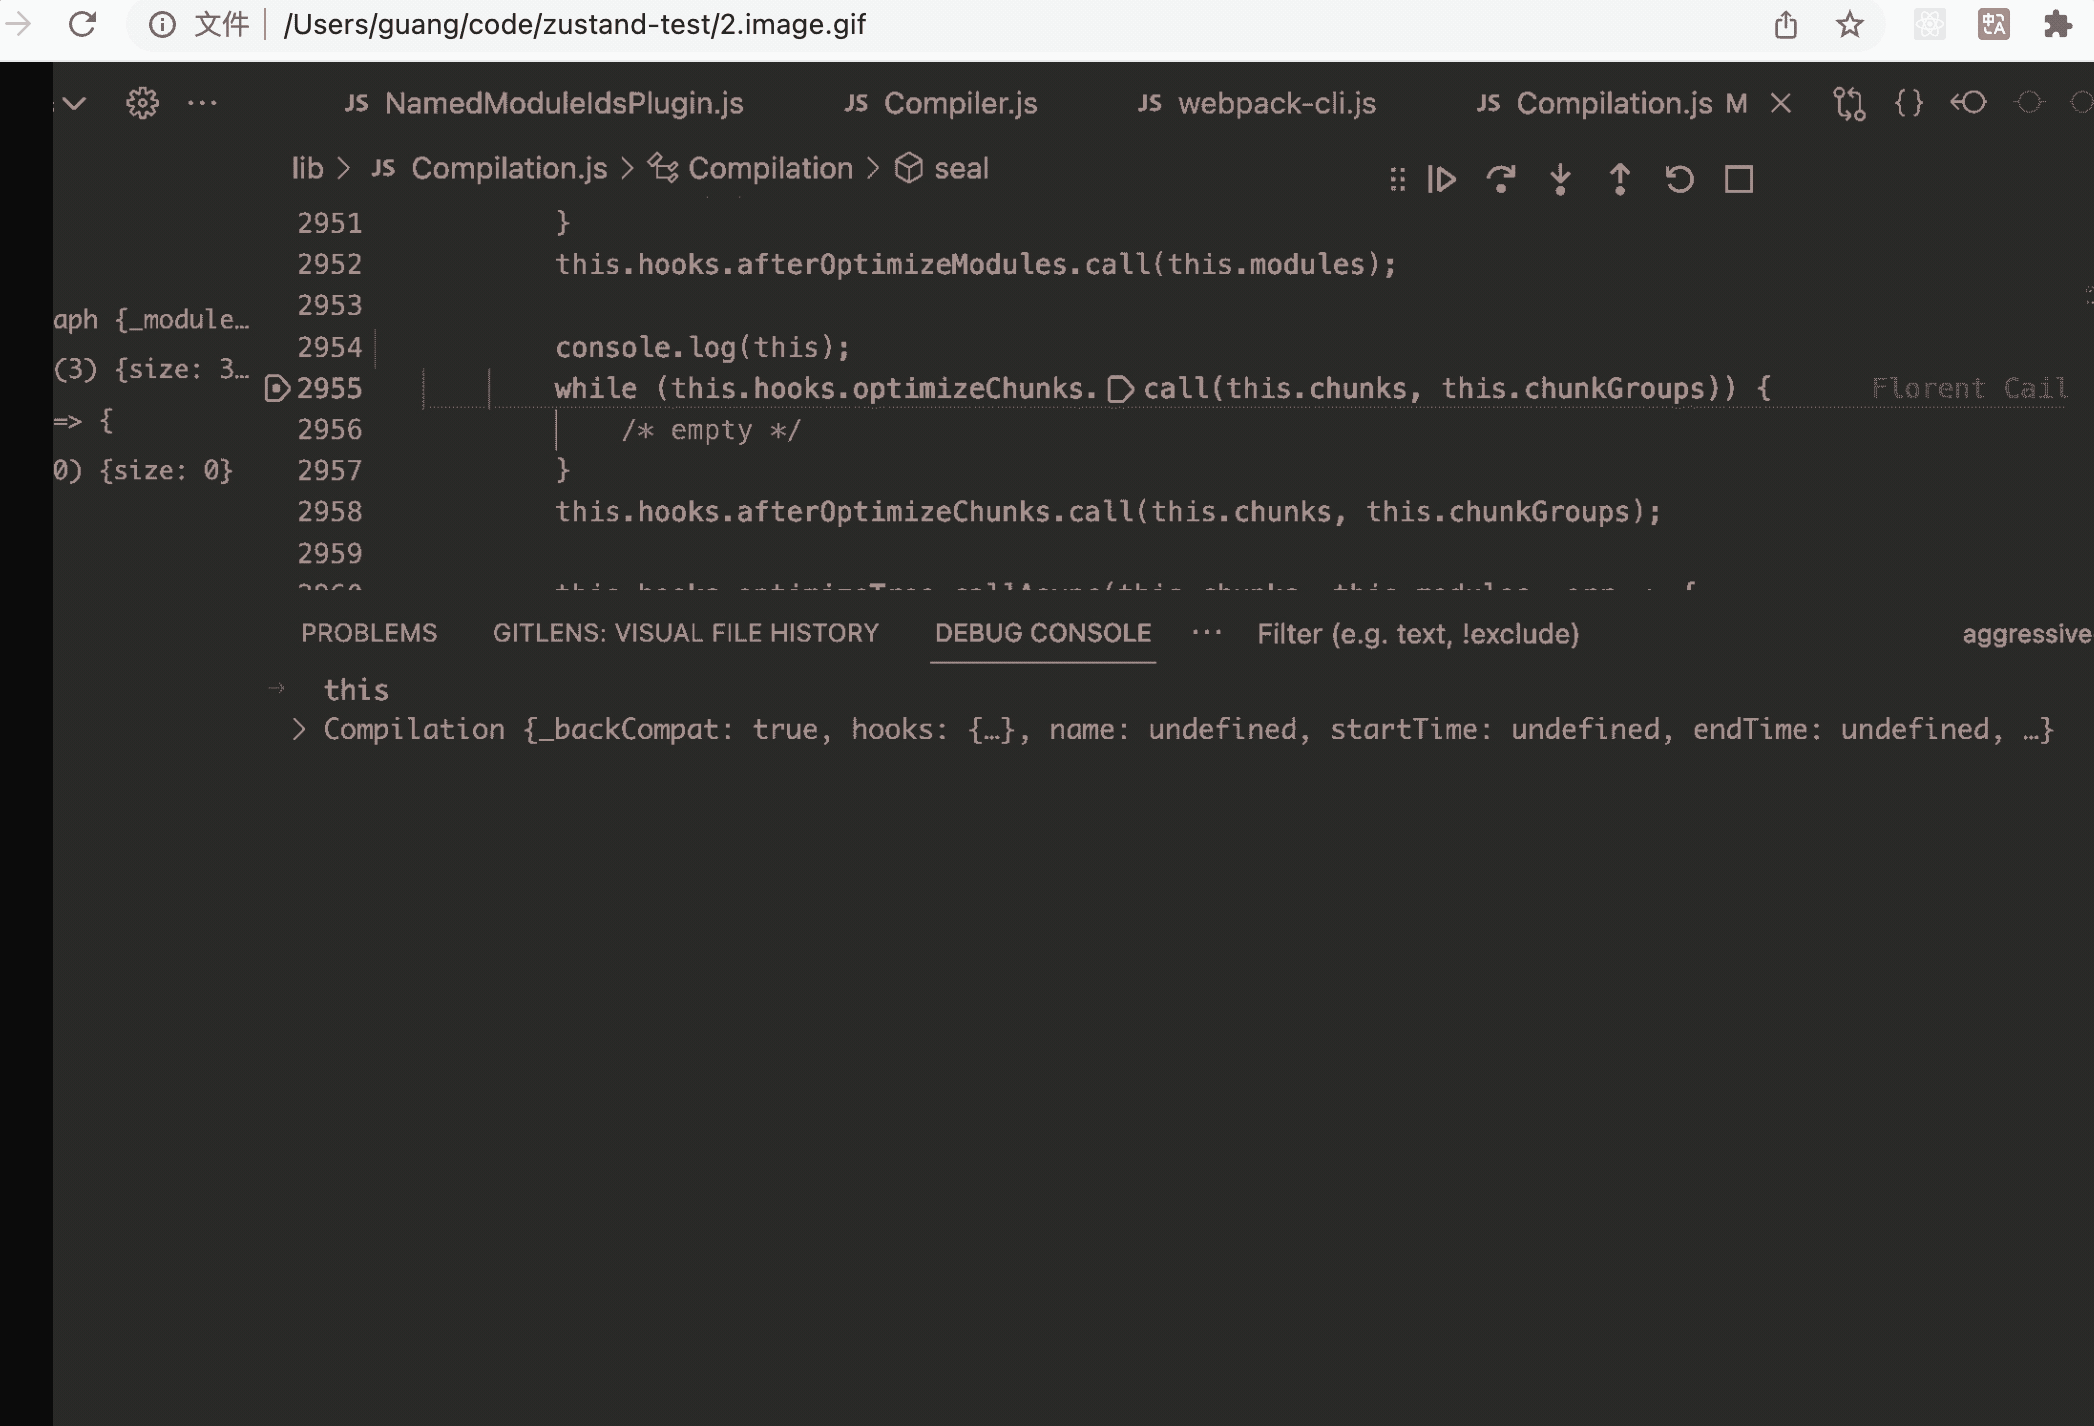The width and height of the screenshot is (2094, 1426).
Task: Click the debug Restart icon
Action: point(1679,180)
